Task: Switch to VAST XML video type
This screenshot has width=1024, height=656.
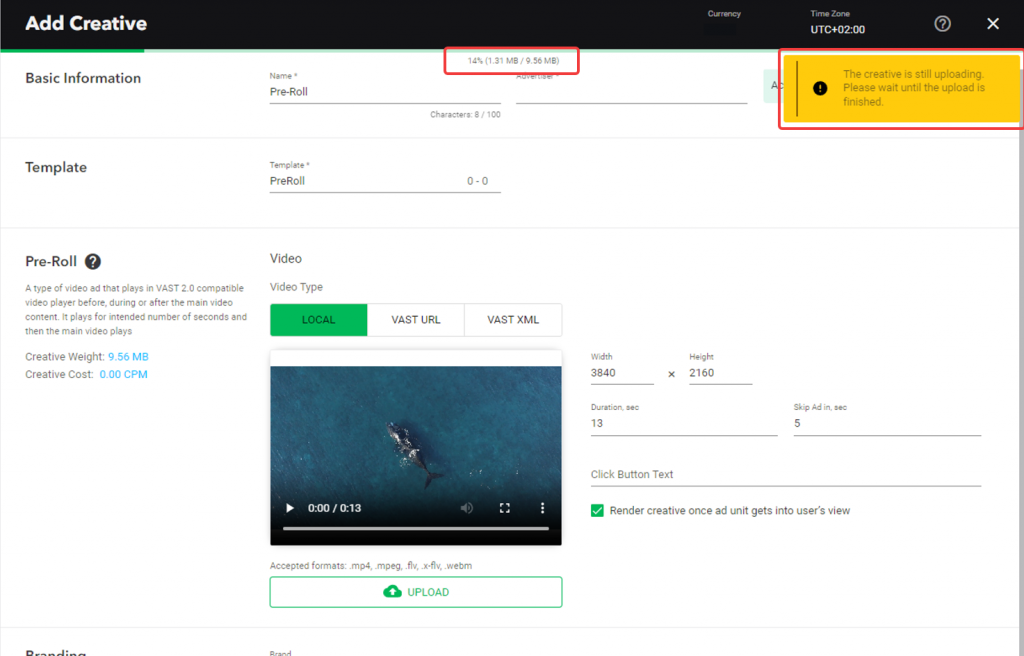Action: click(513, 320)
